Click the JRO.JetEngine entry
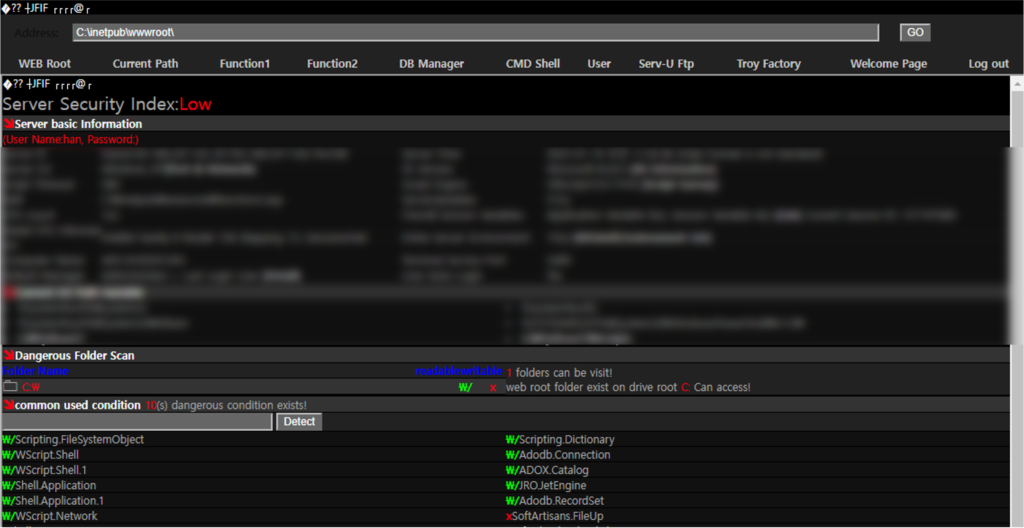The image size is (1024, 528). (552, 486)
